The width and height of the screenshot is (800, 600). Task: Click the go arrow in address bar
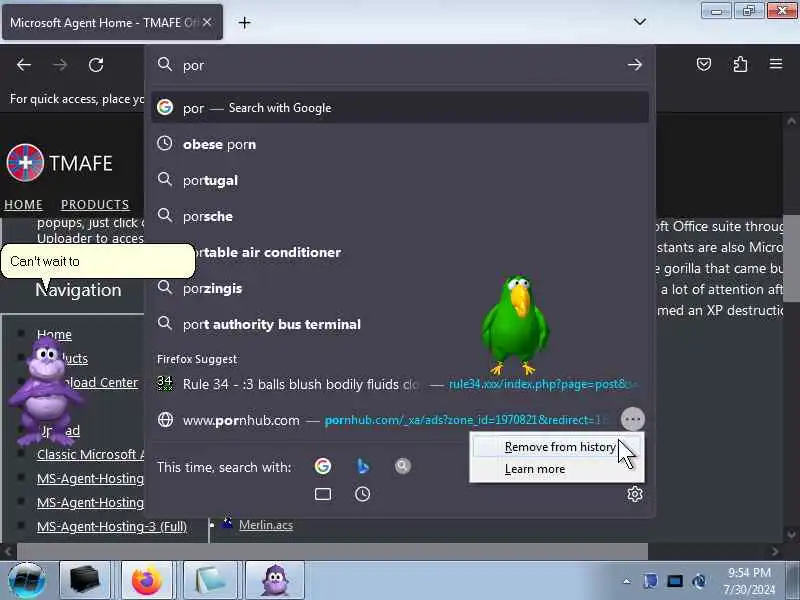(635, 65)
